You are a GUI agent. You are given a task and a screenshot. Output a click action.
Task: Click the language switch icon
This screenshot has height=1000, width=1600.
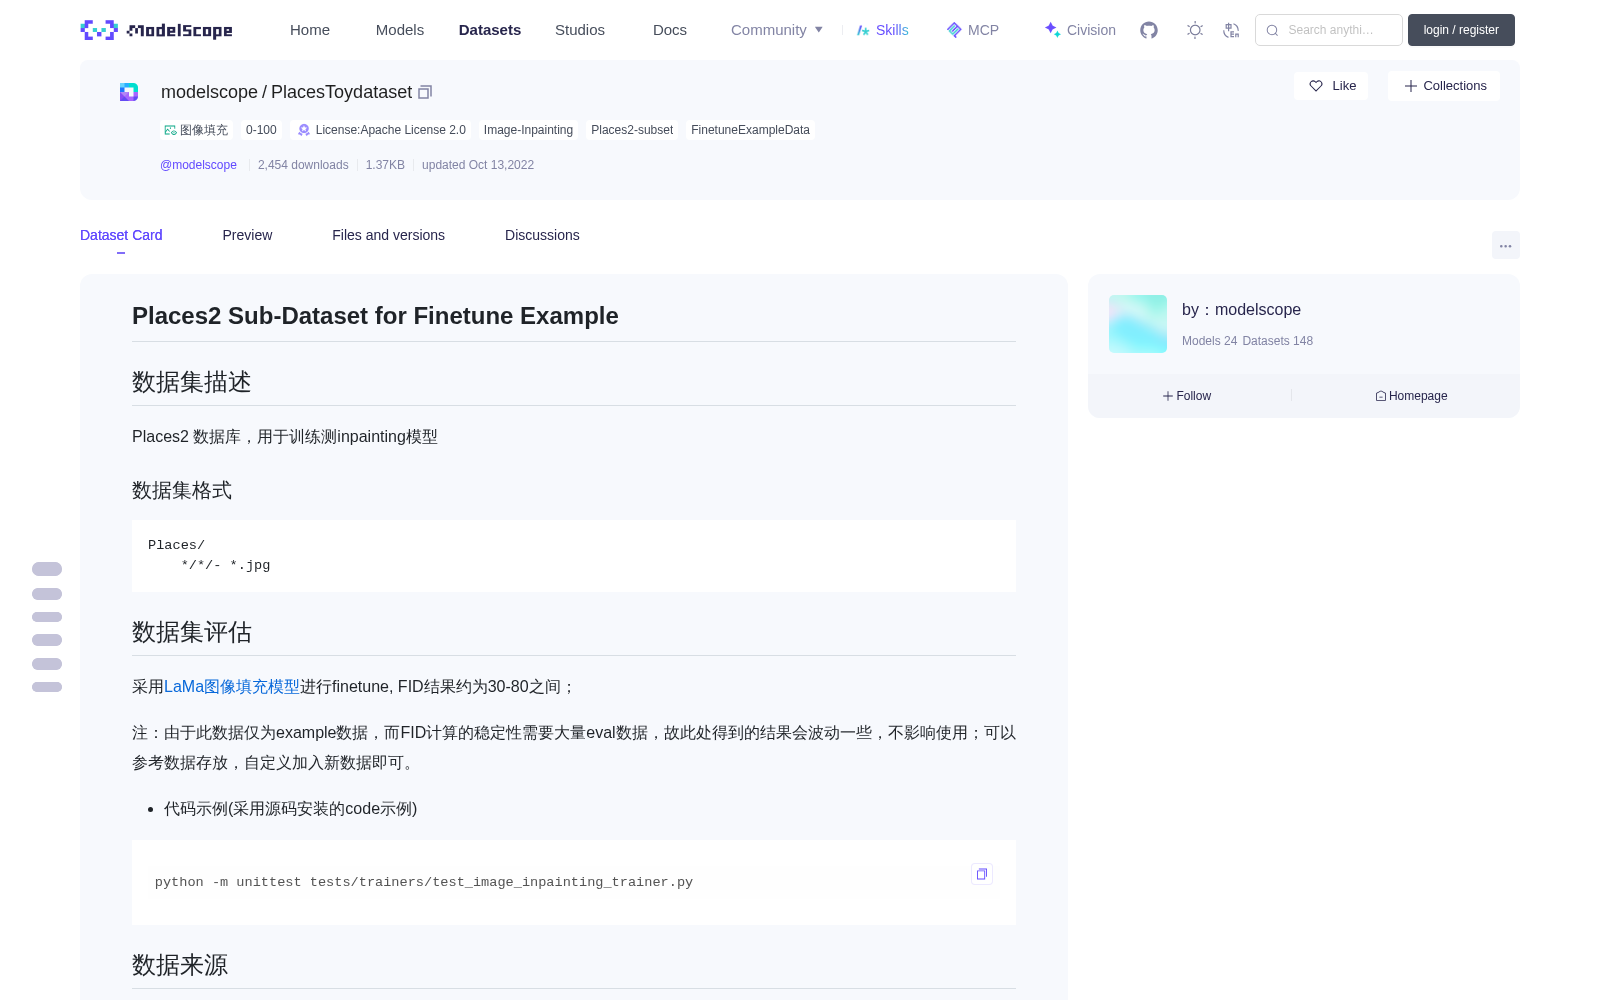tap(1232, 30)
